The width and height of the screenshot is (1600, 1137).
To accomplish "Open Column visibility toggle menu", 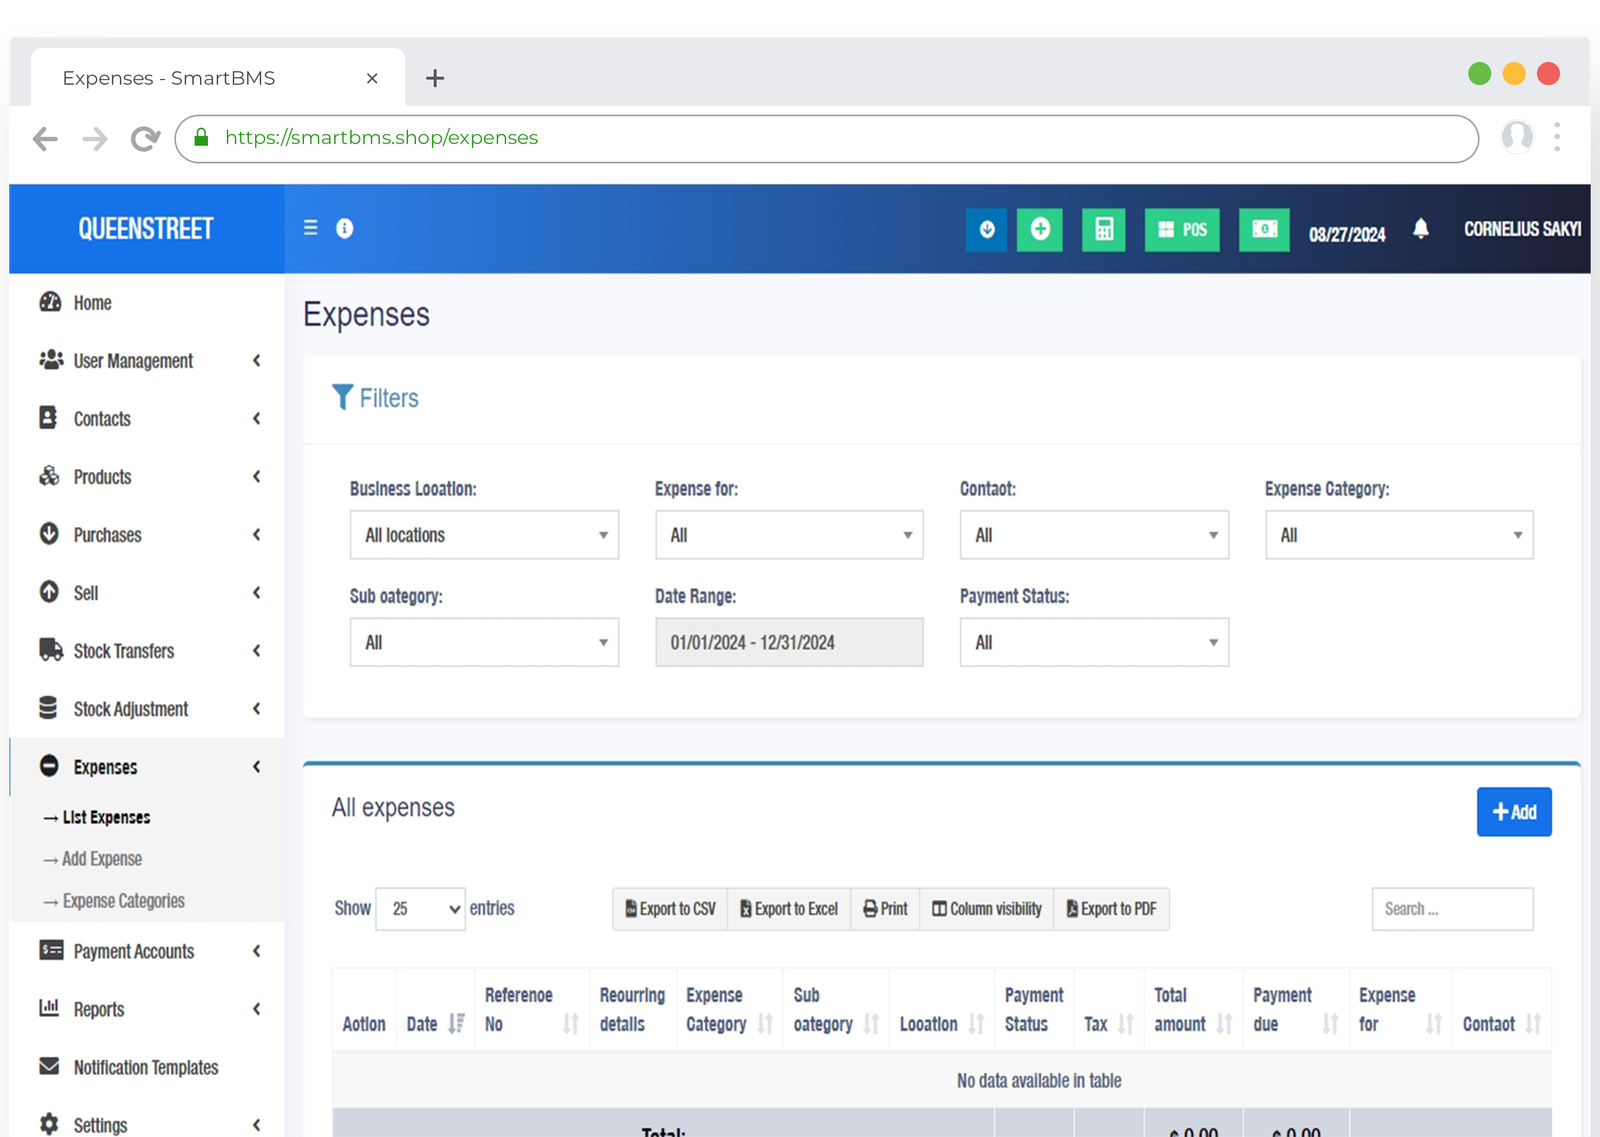I will 987,909.
